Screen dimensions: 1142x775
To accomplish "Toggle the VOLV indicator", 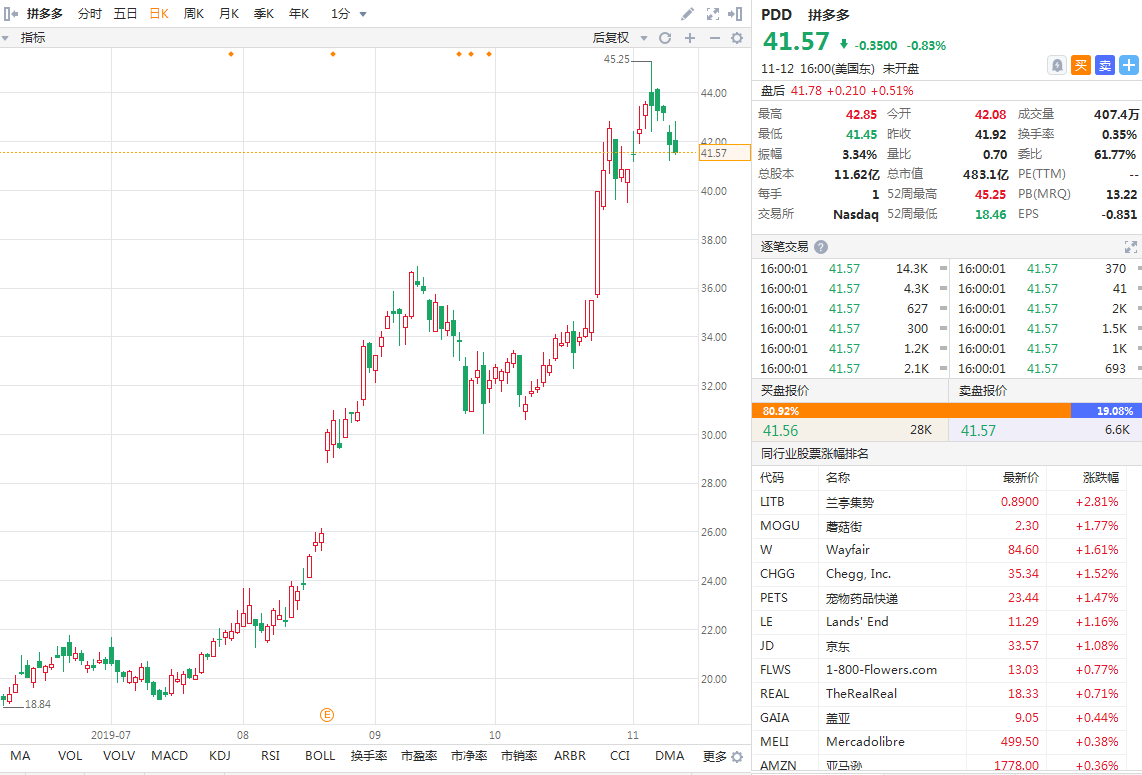I will 119,756.
